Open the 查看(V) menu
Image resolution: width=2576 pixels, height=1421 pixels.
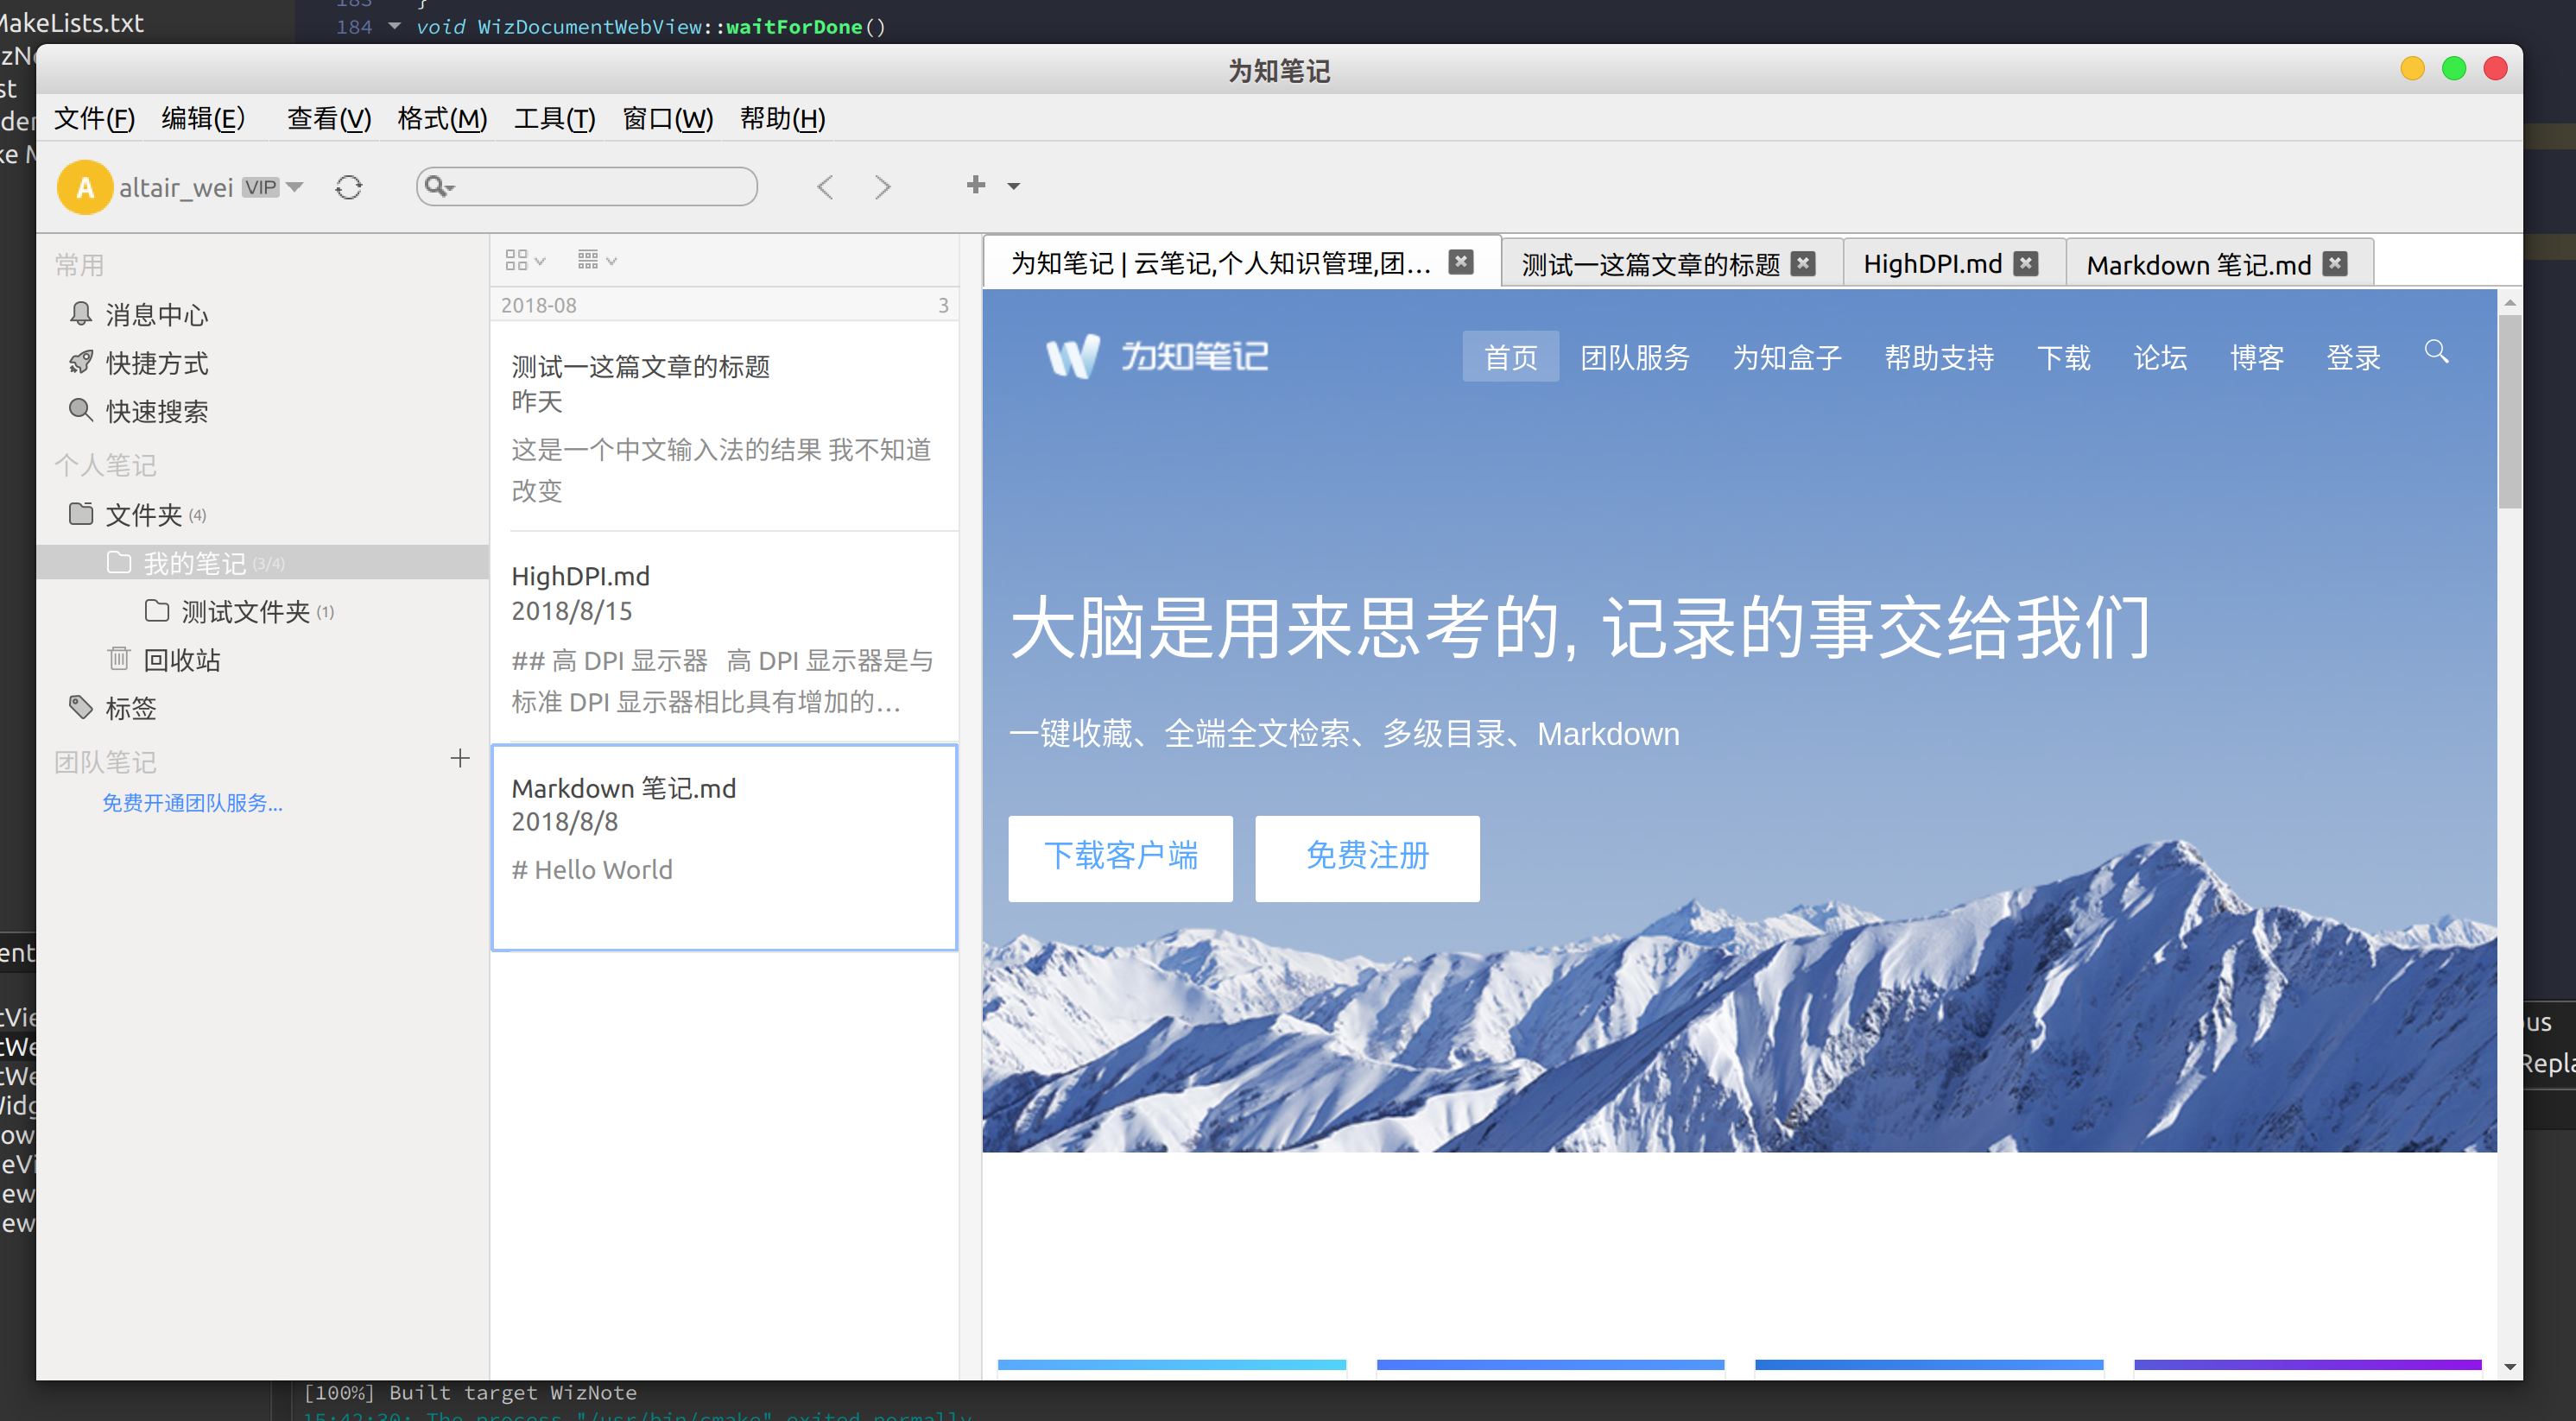[329, 119]
